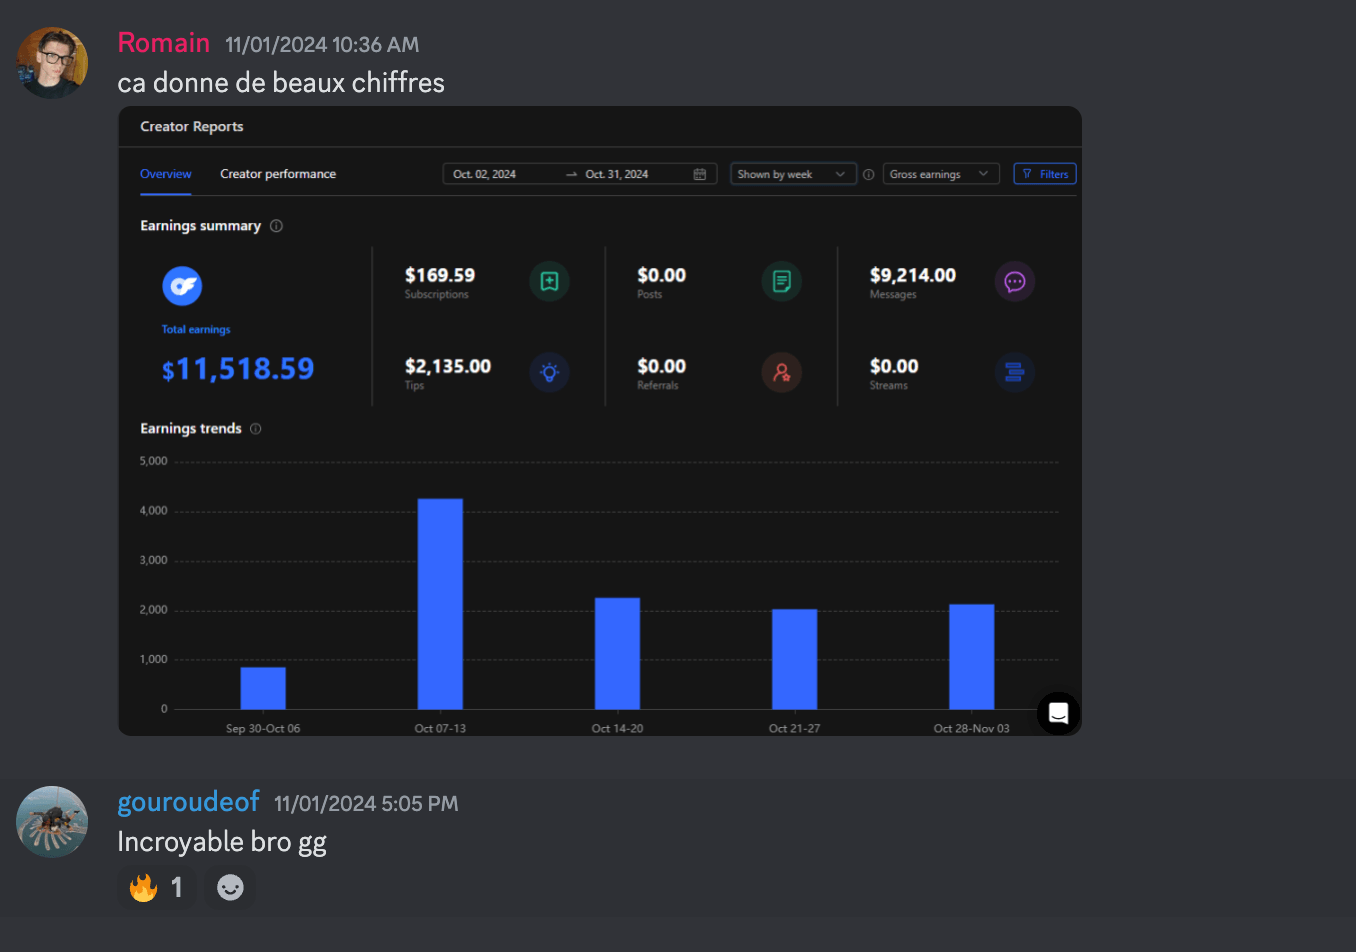Click the Streams icon

pyautogui.click(x=1014, y=373)
